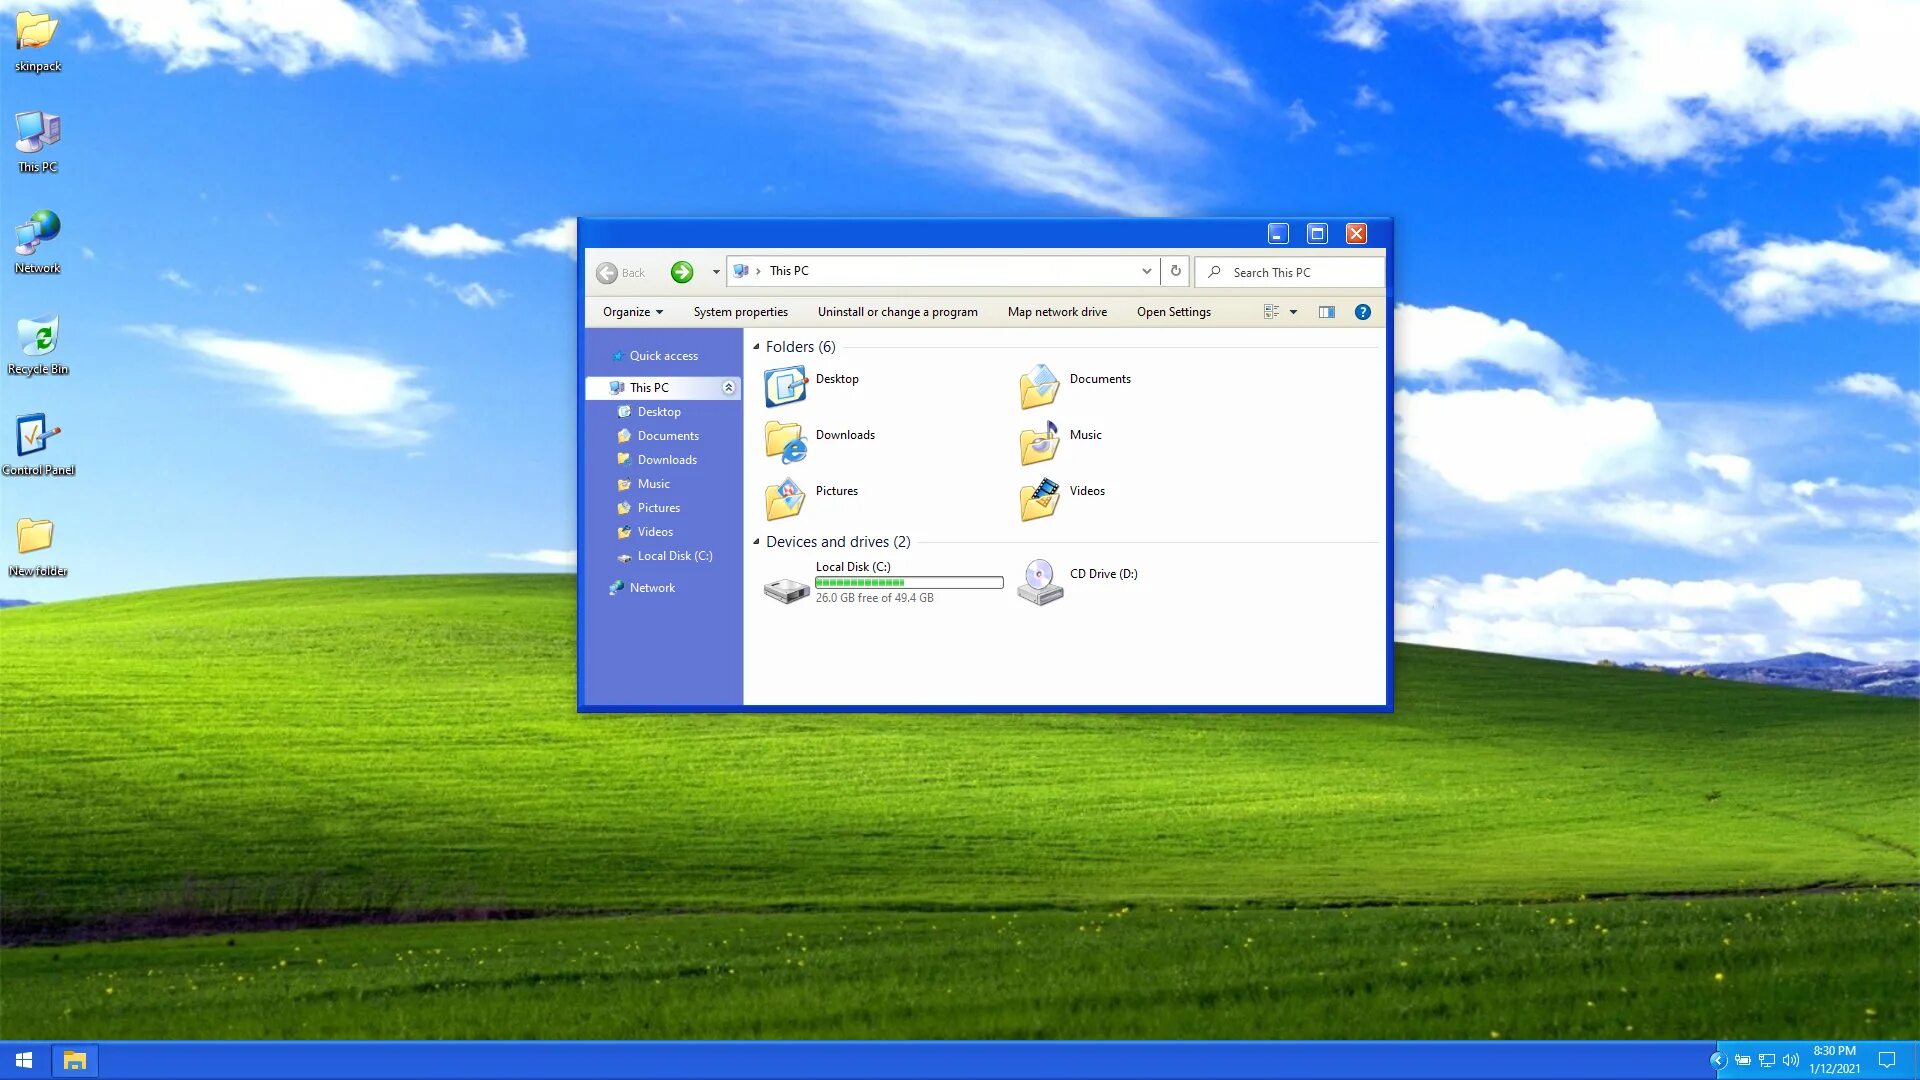Click the green Forward arrow button

(681, 272)
